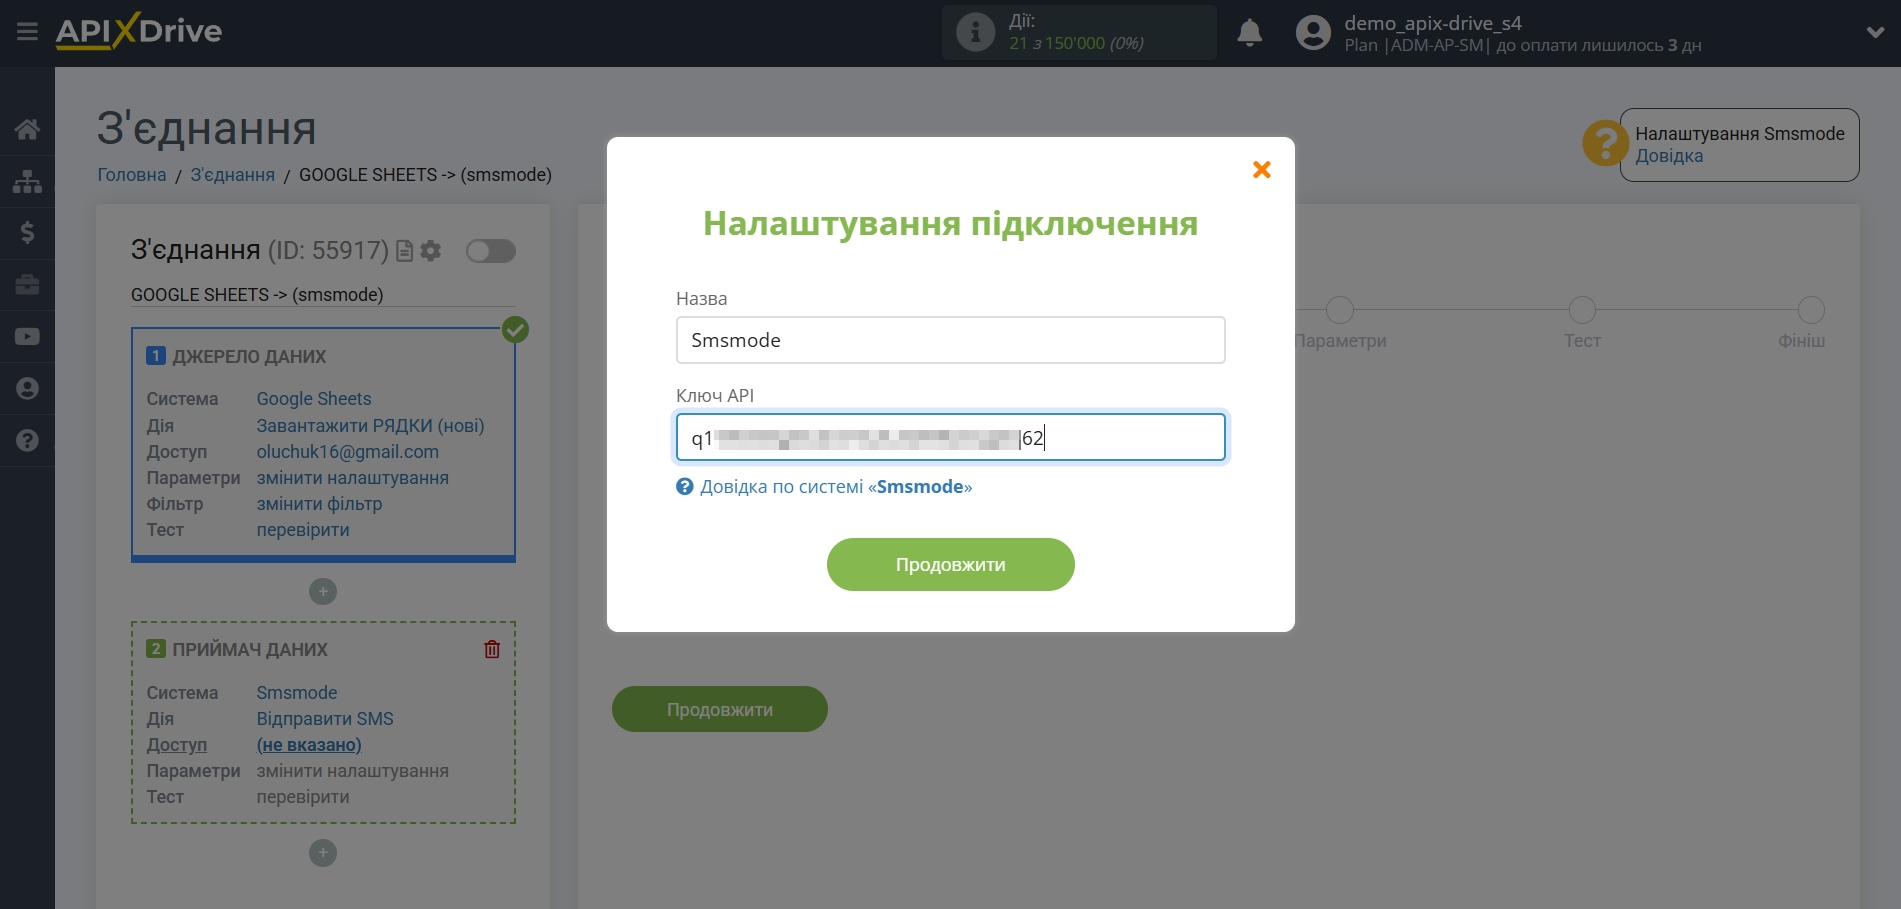Add a step below data source block
Viewport: 1901px width, 909px height.
click(x=322, y=592)
